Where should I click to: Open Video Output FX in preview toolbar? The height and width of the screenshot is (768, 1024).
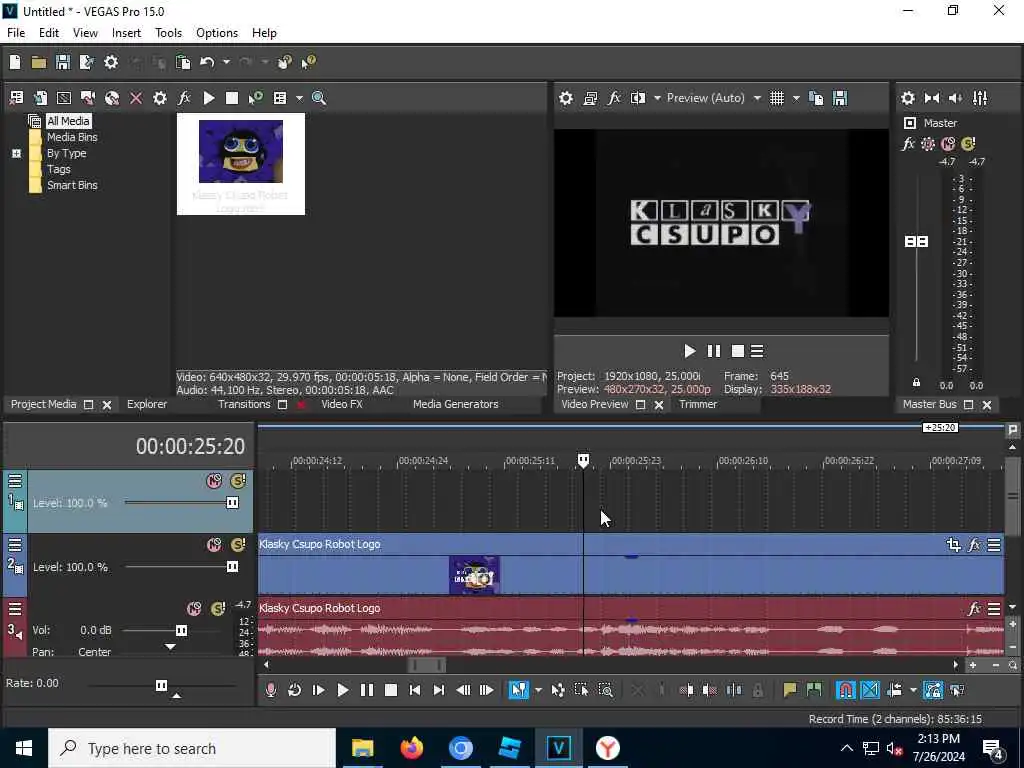coord(614,98)
